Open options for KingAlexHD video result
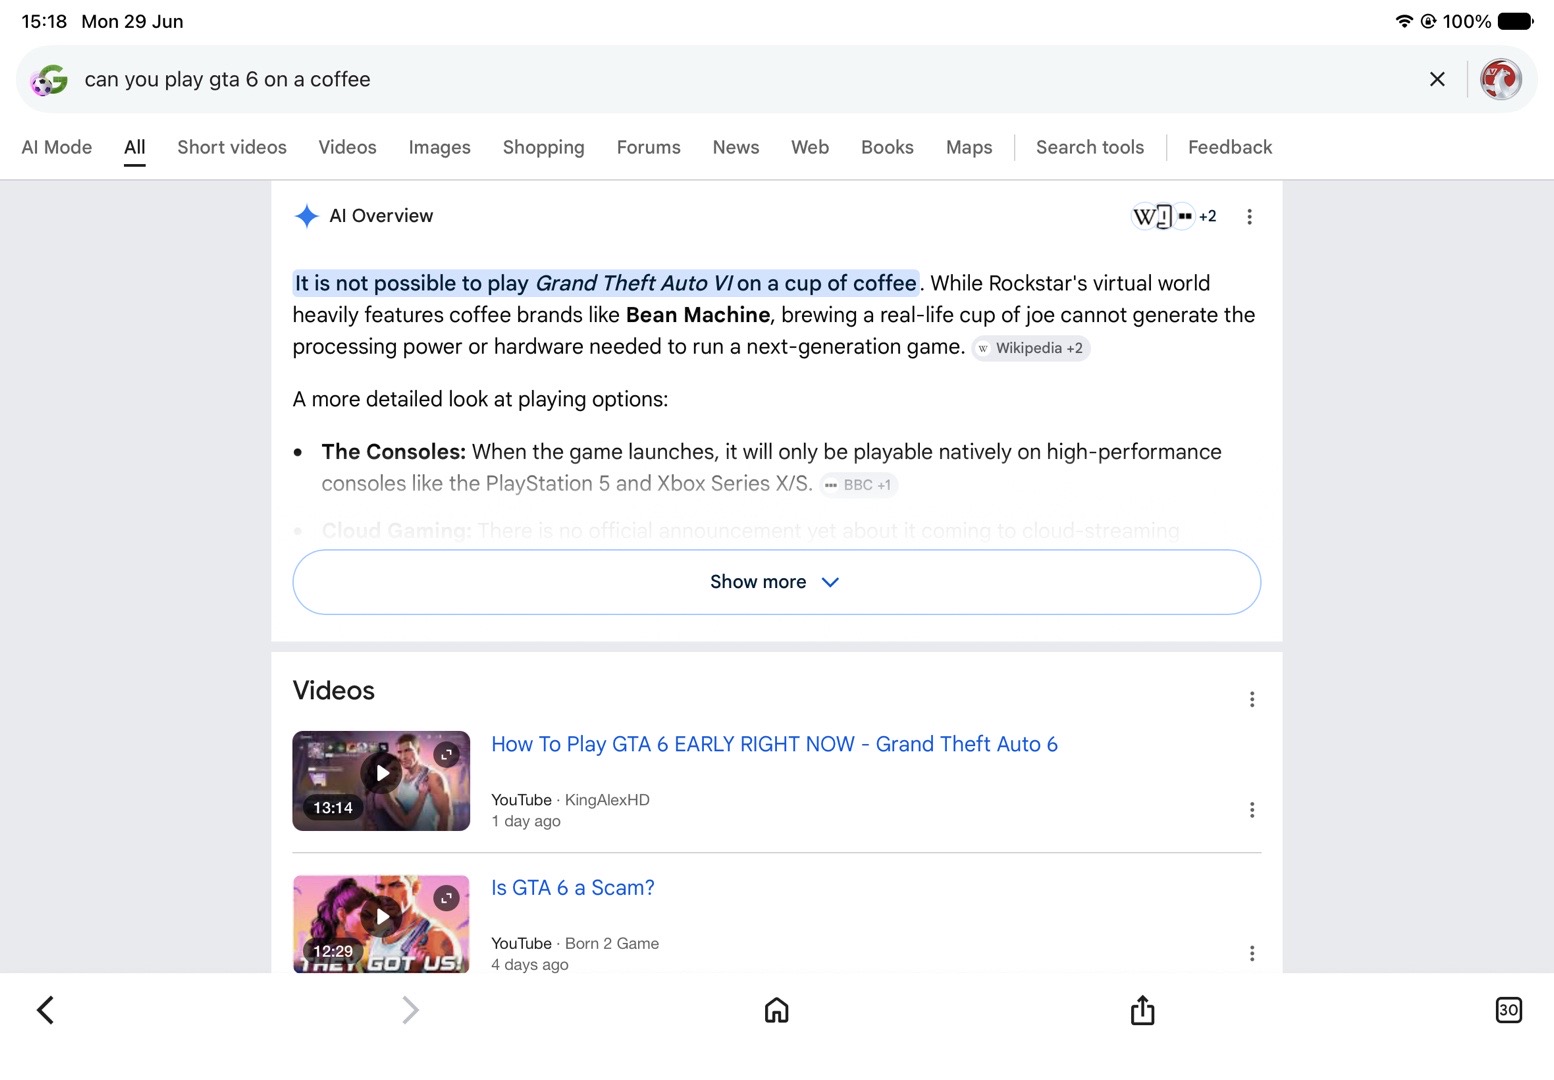Image resolution: width=1554 pixels, height=1080 pixels. pyautogui.click(x=1251, y=810)
